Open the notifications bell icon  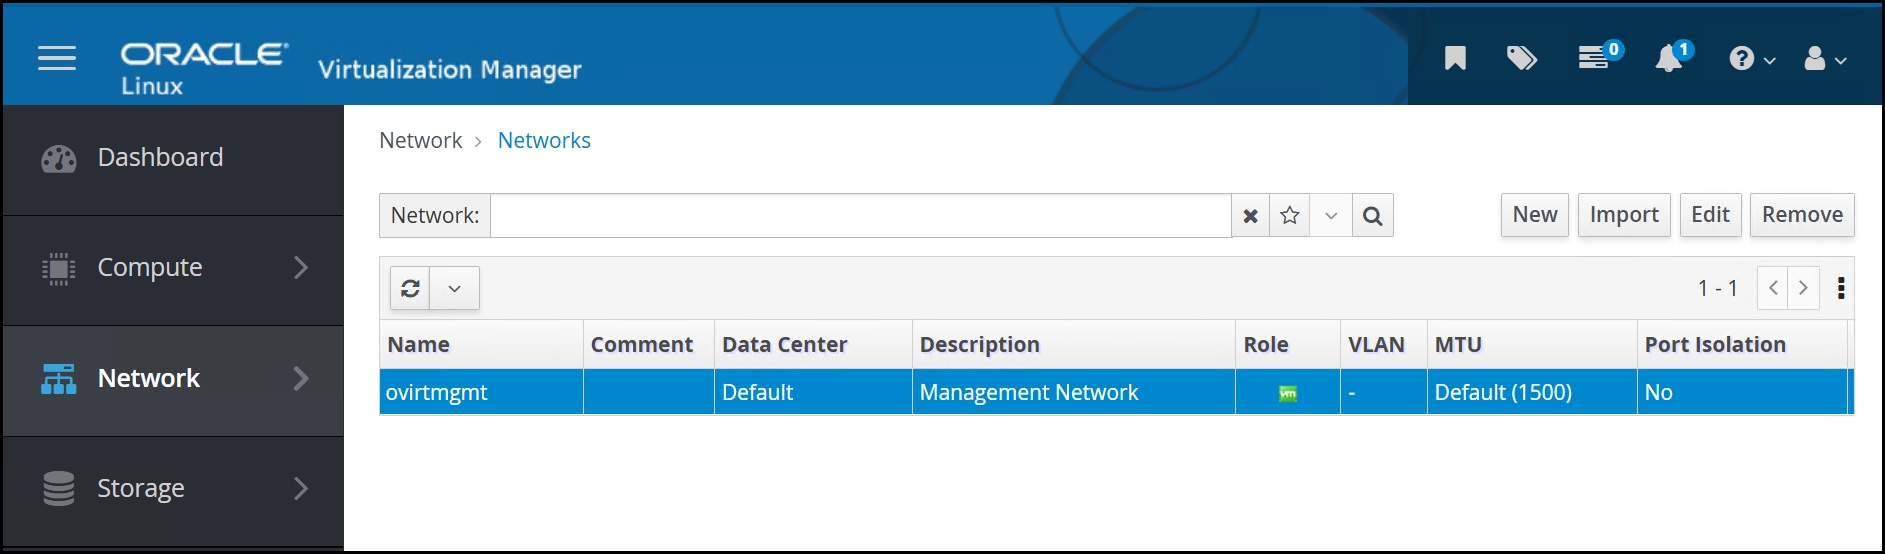point(1673,56)
